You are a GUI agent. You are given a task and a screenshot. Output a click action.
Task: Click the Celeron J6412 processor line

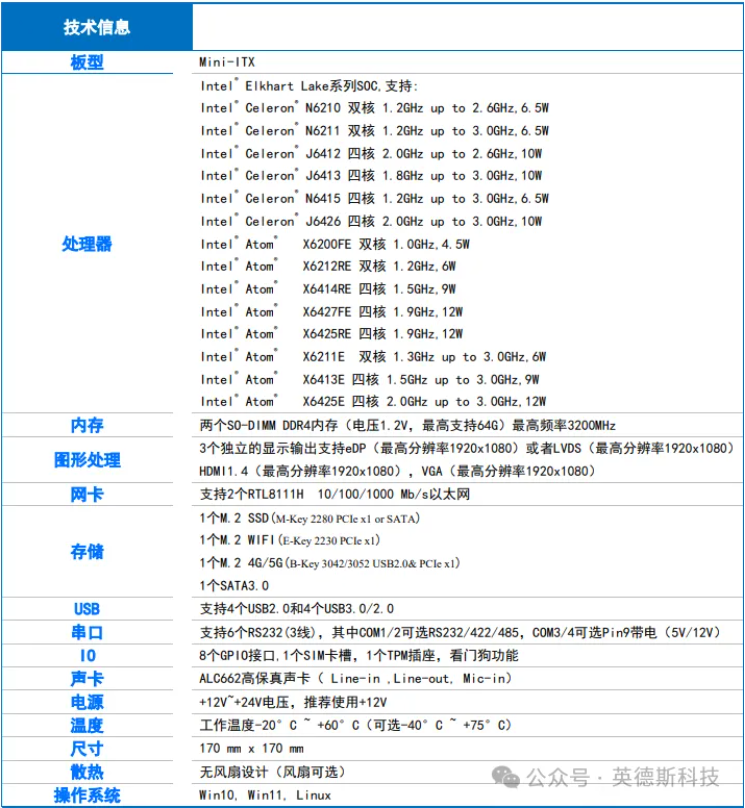[x=371, y=154]
